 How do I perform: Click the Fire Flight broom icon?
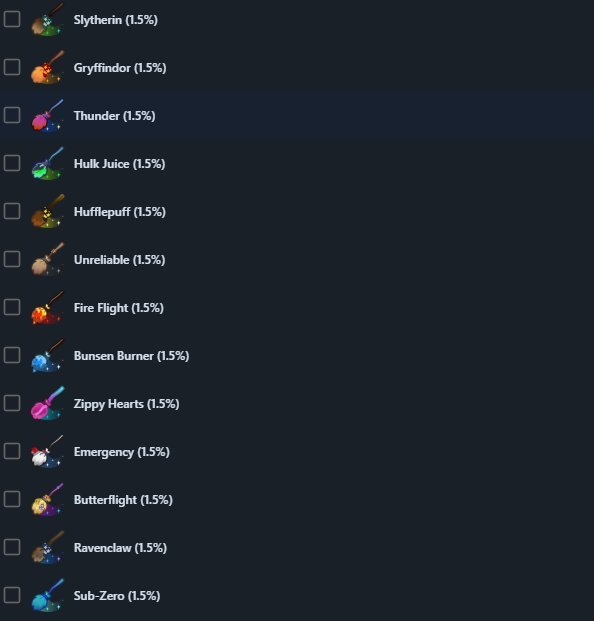(47, 307)
